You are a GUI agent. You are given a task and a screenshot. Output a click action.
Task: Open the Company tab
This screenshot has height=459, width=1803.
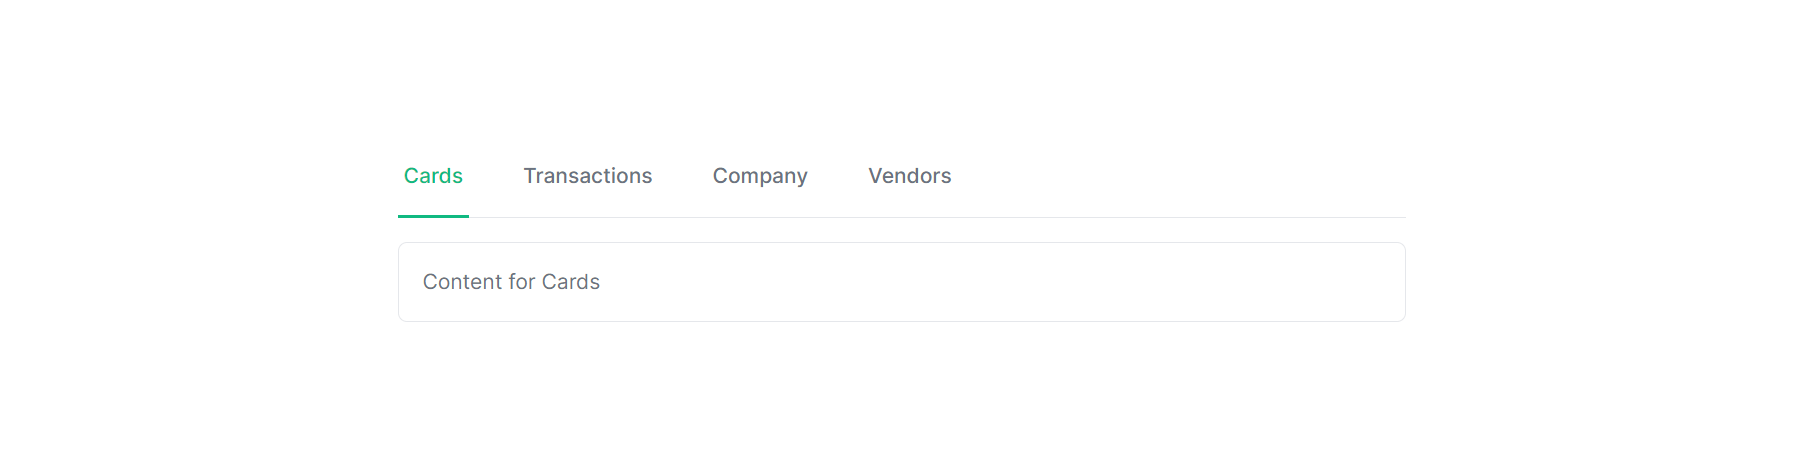[x=760, y=176]
